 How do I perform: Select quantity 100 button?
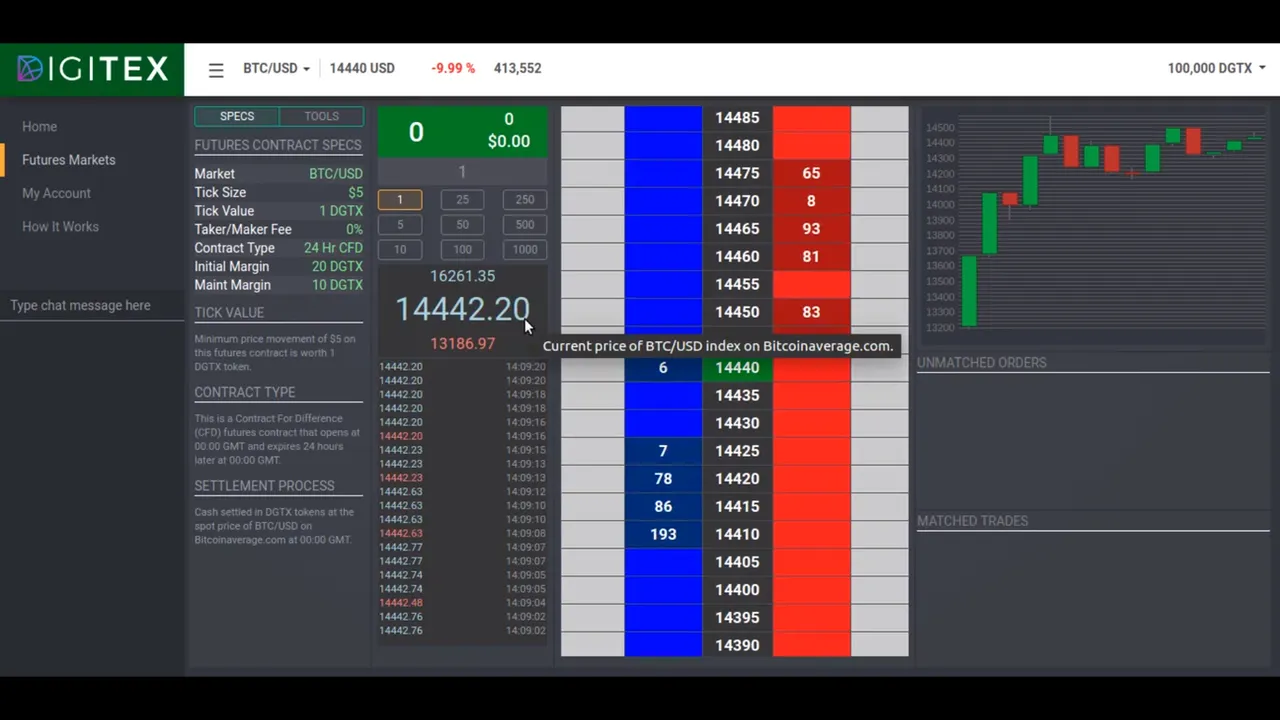point(462,250)
